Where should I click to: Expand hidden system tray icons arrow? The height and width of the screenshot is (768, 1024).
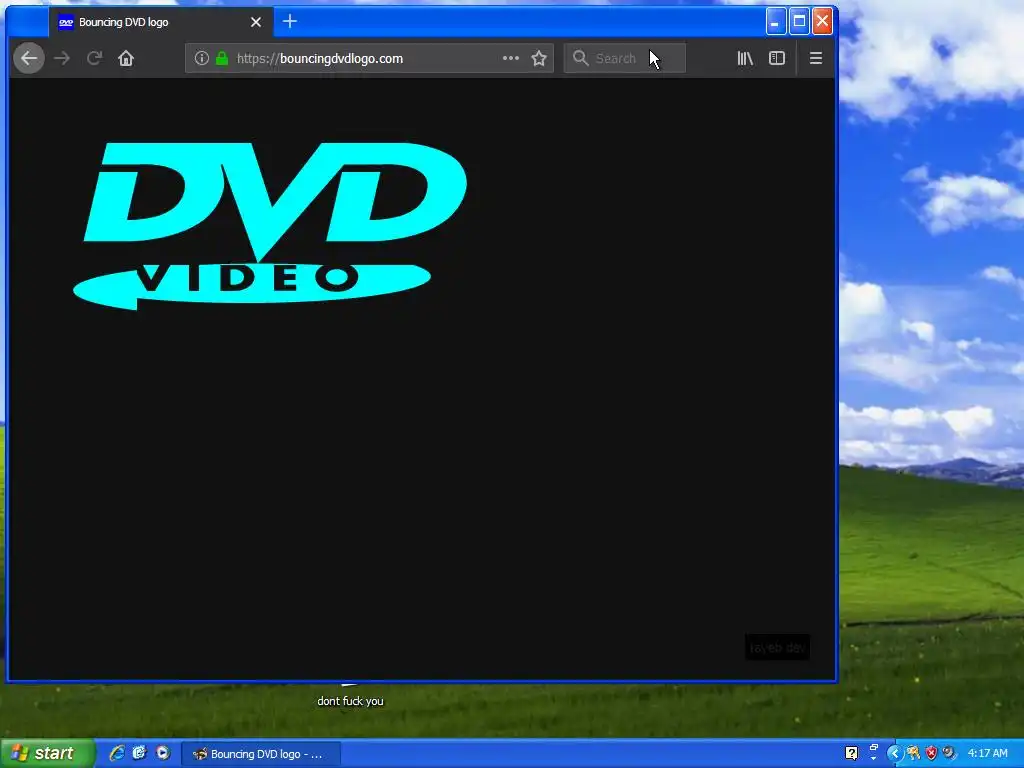(x=894, y=754)
